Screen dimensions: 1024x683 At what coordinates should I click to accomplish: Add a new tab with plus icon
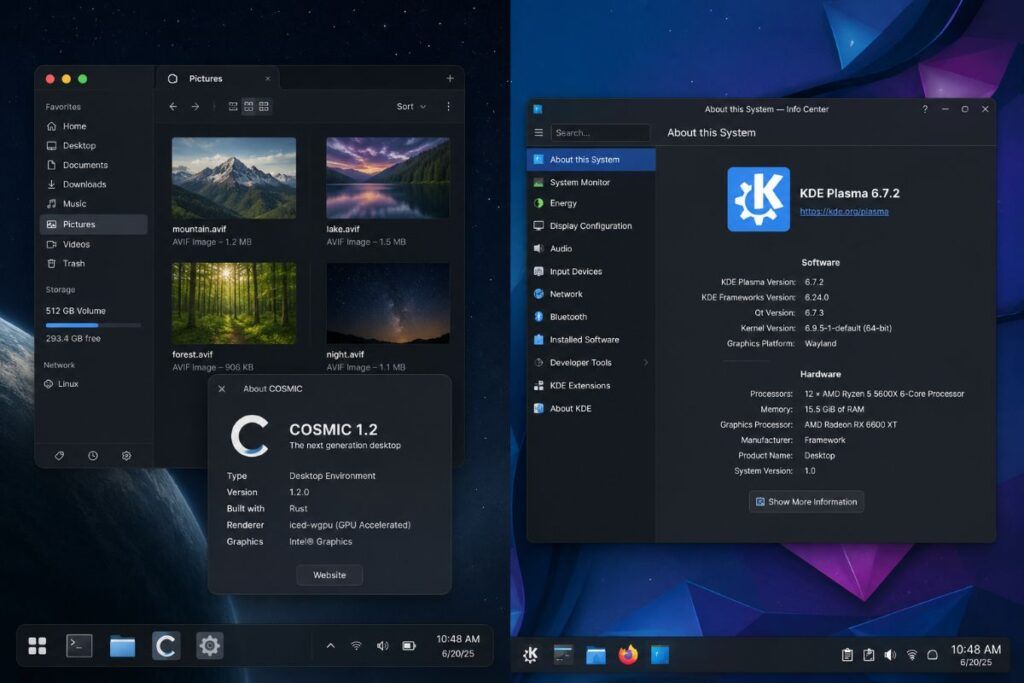[450, 78]
